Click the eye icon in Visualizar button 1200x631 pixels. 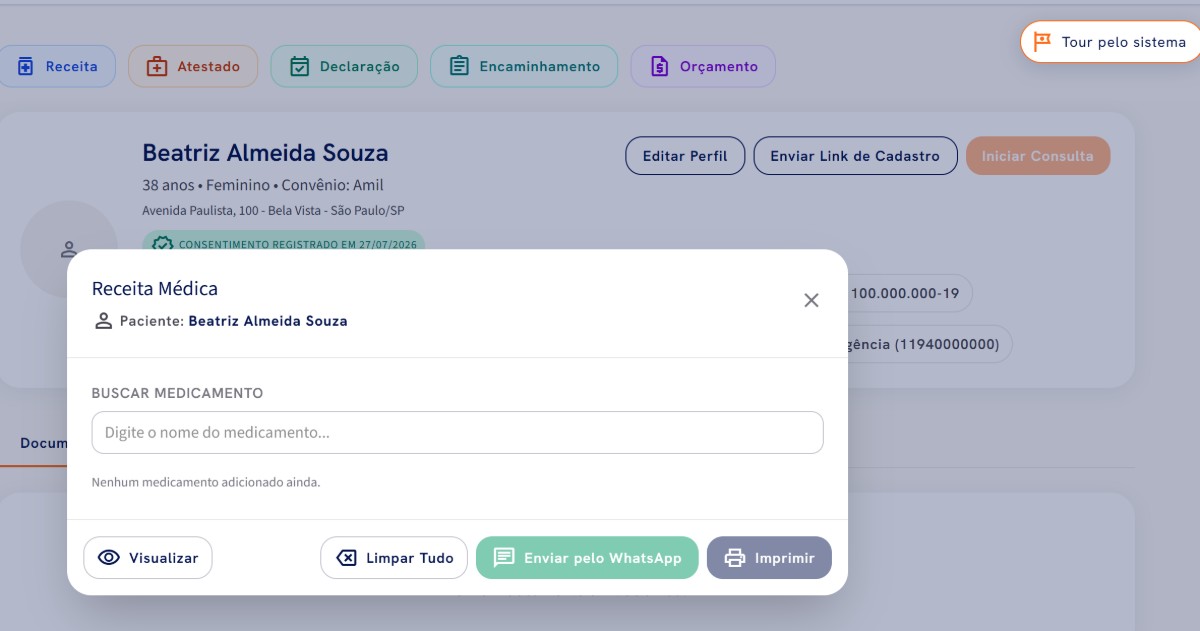coord(109,558)
